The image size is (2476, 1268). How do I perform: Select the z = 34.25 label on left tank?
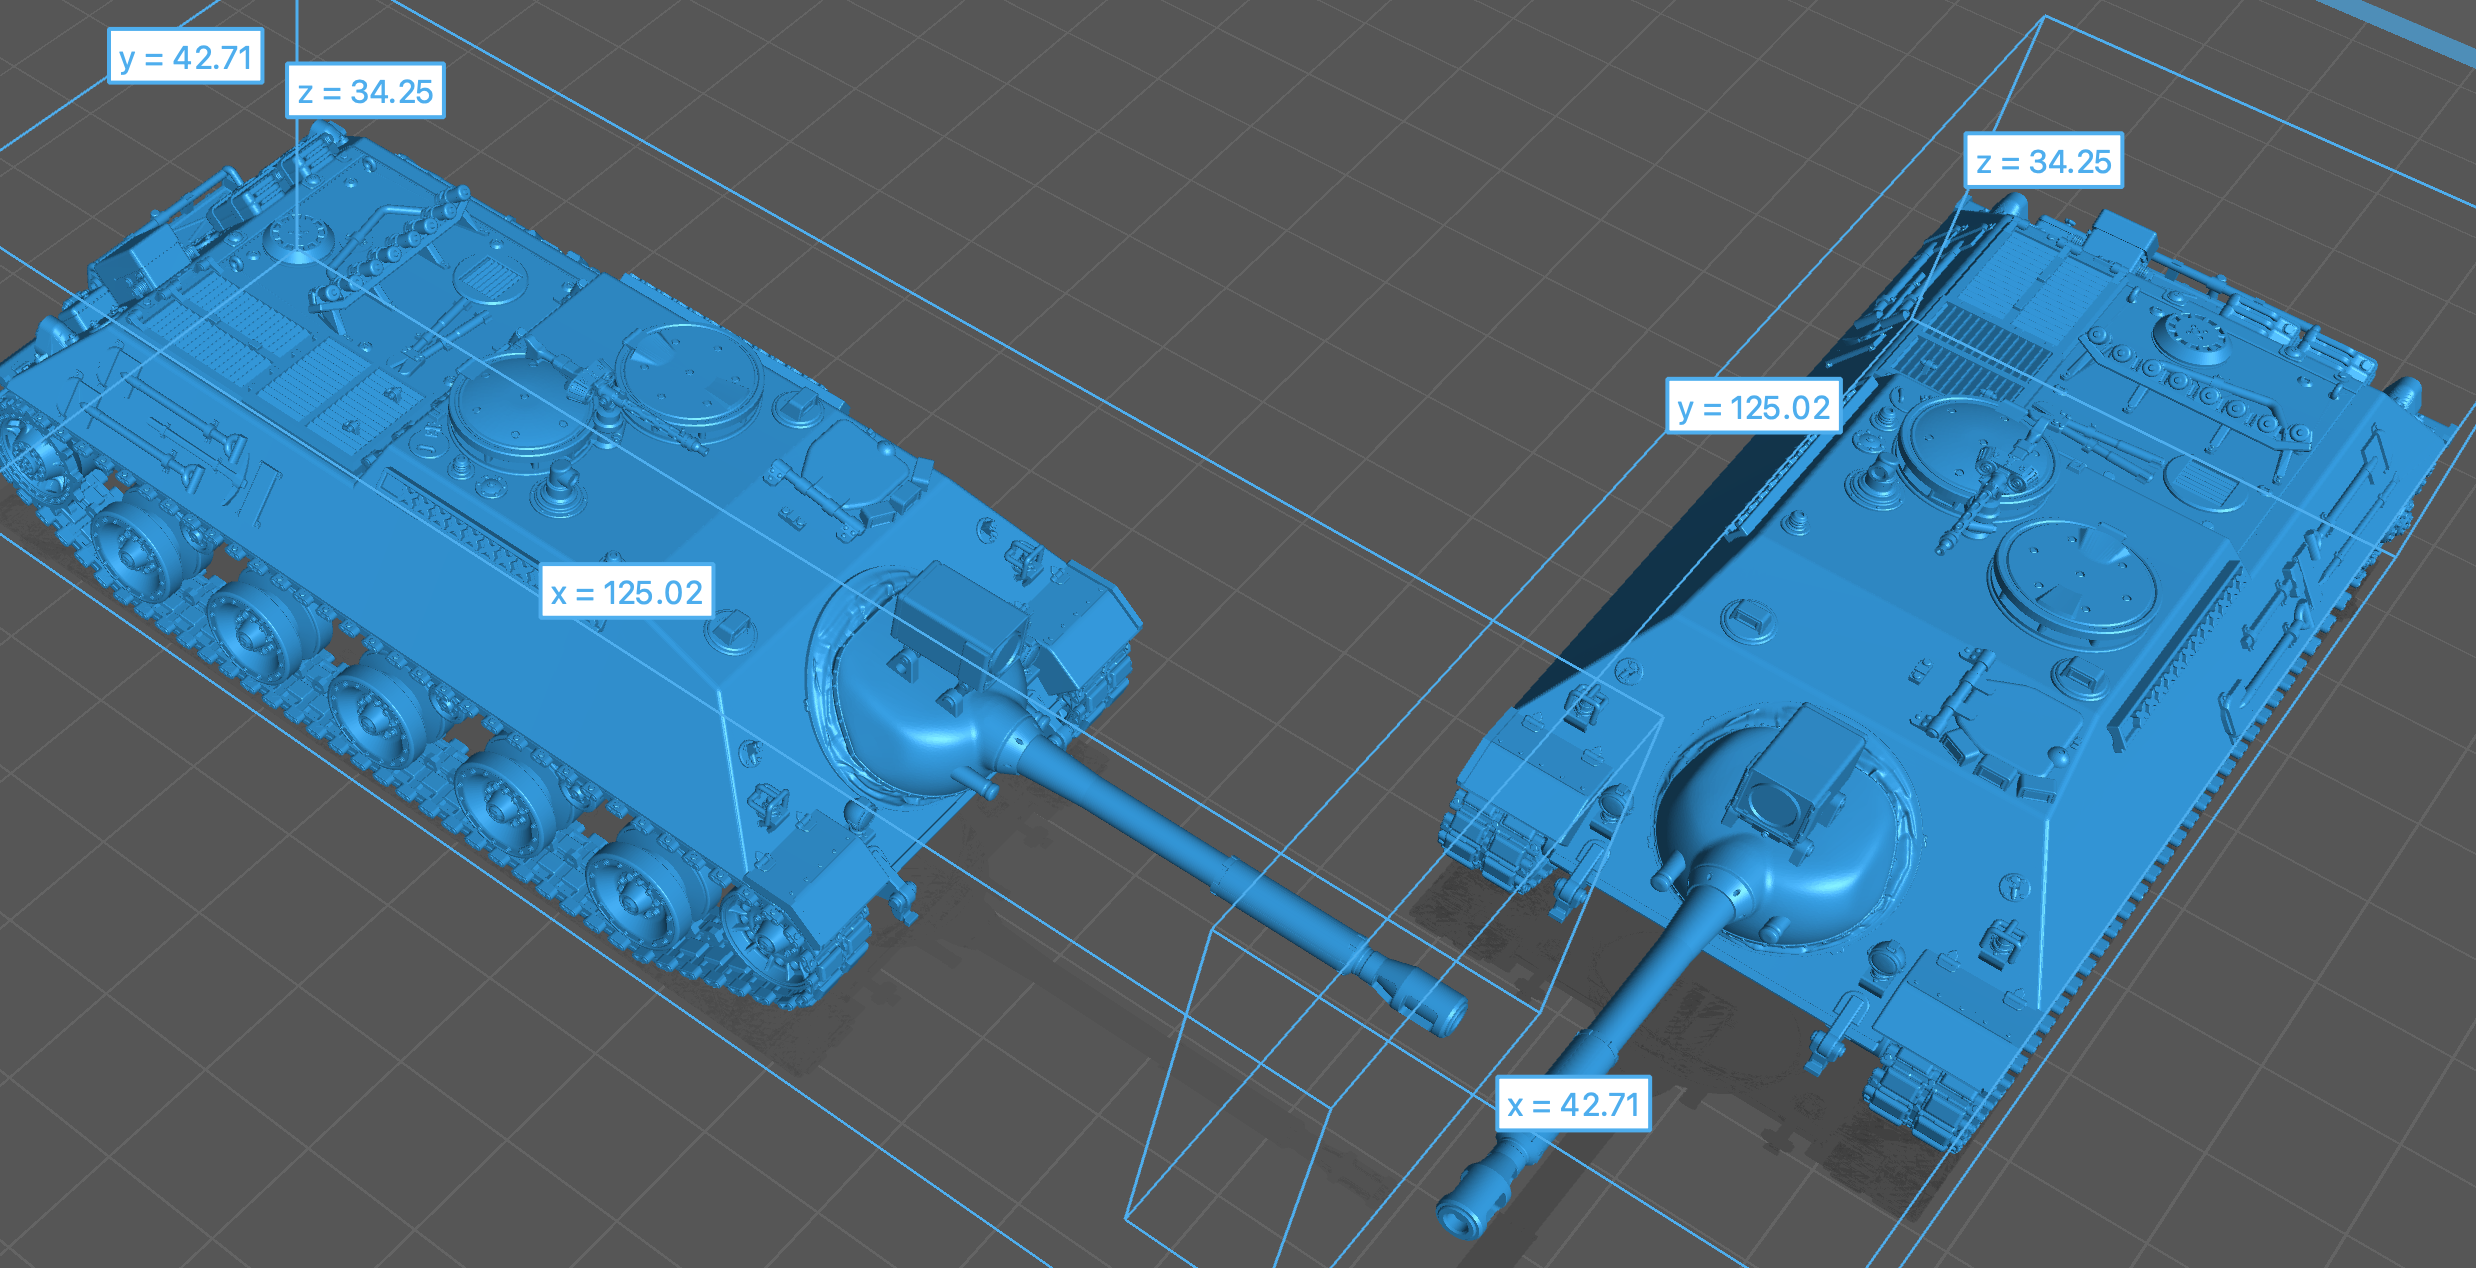[x=365, y=92]
